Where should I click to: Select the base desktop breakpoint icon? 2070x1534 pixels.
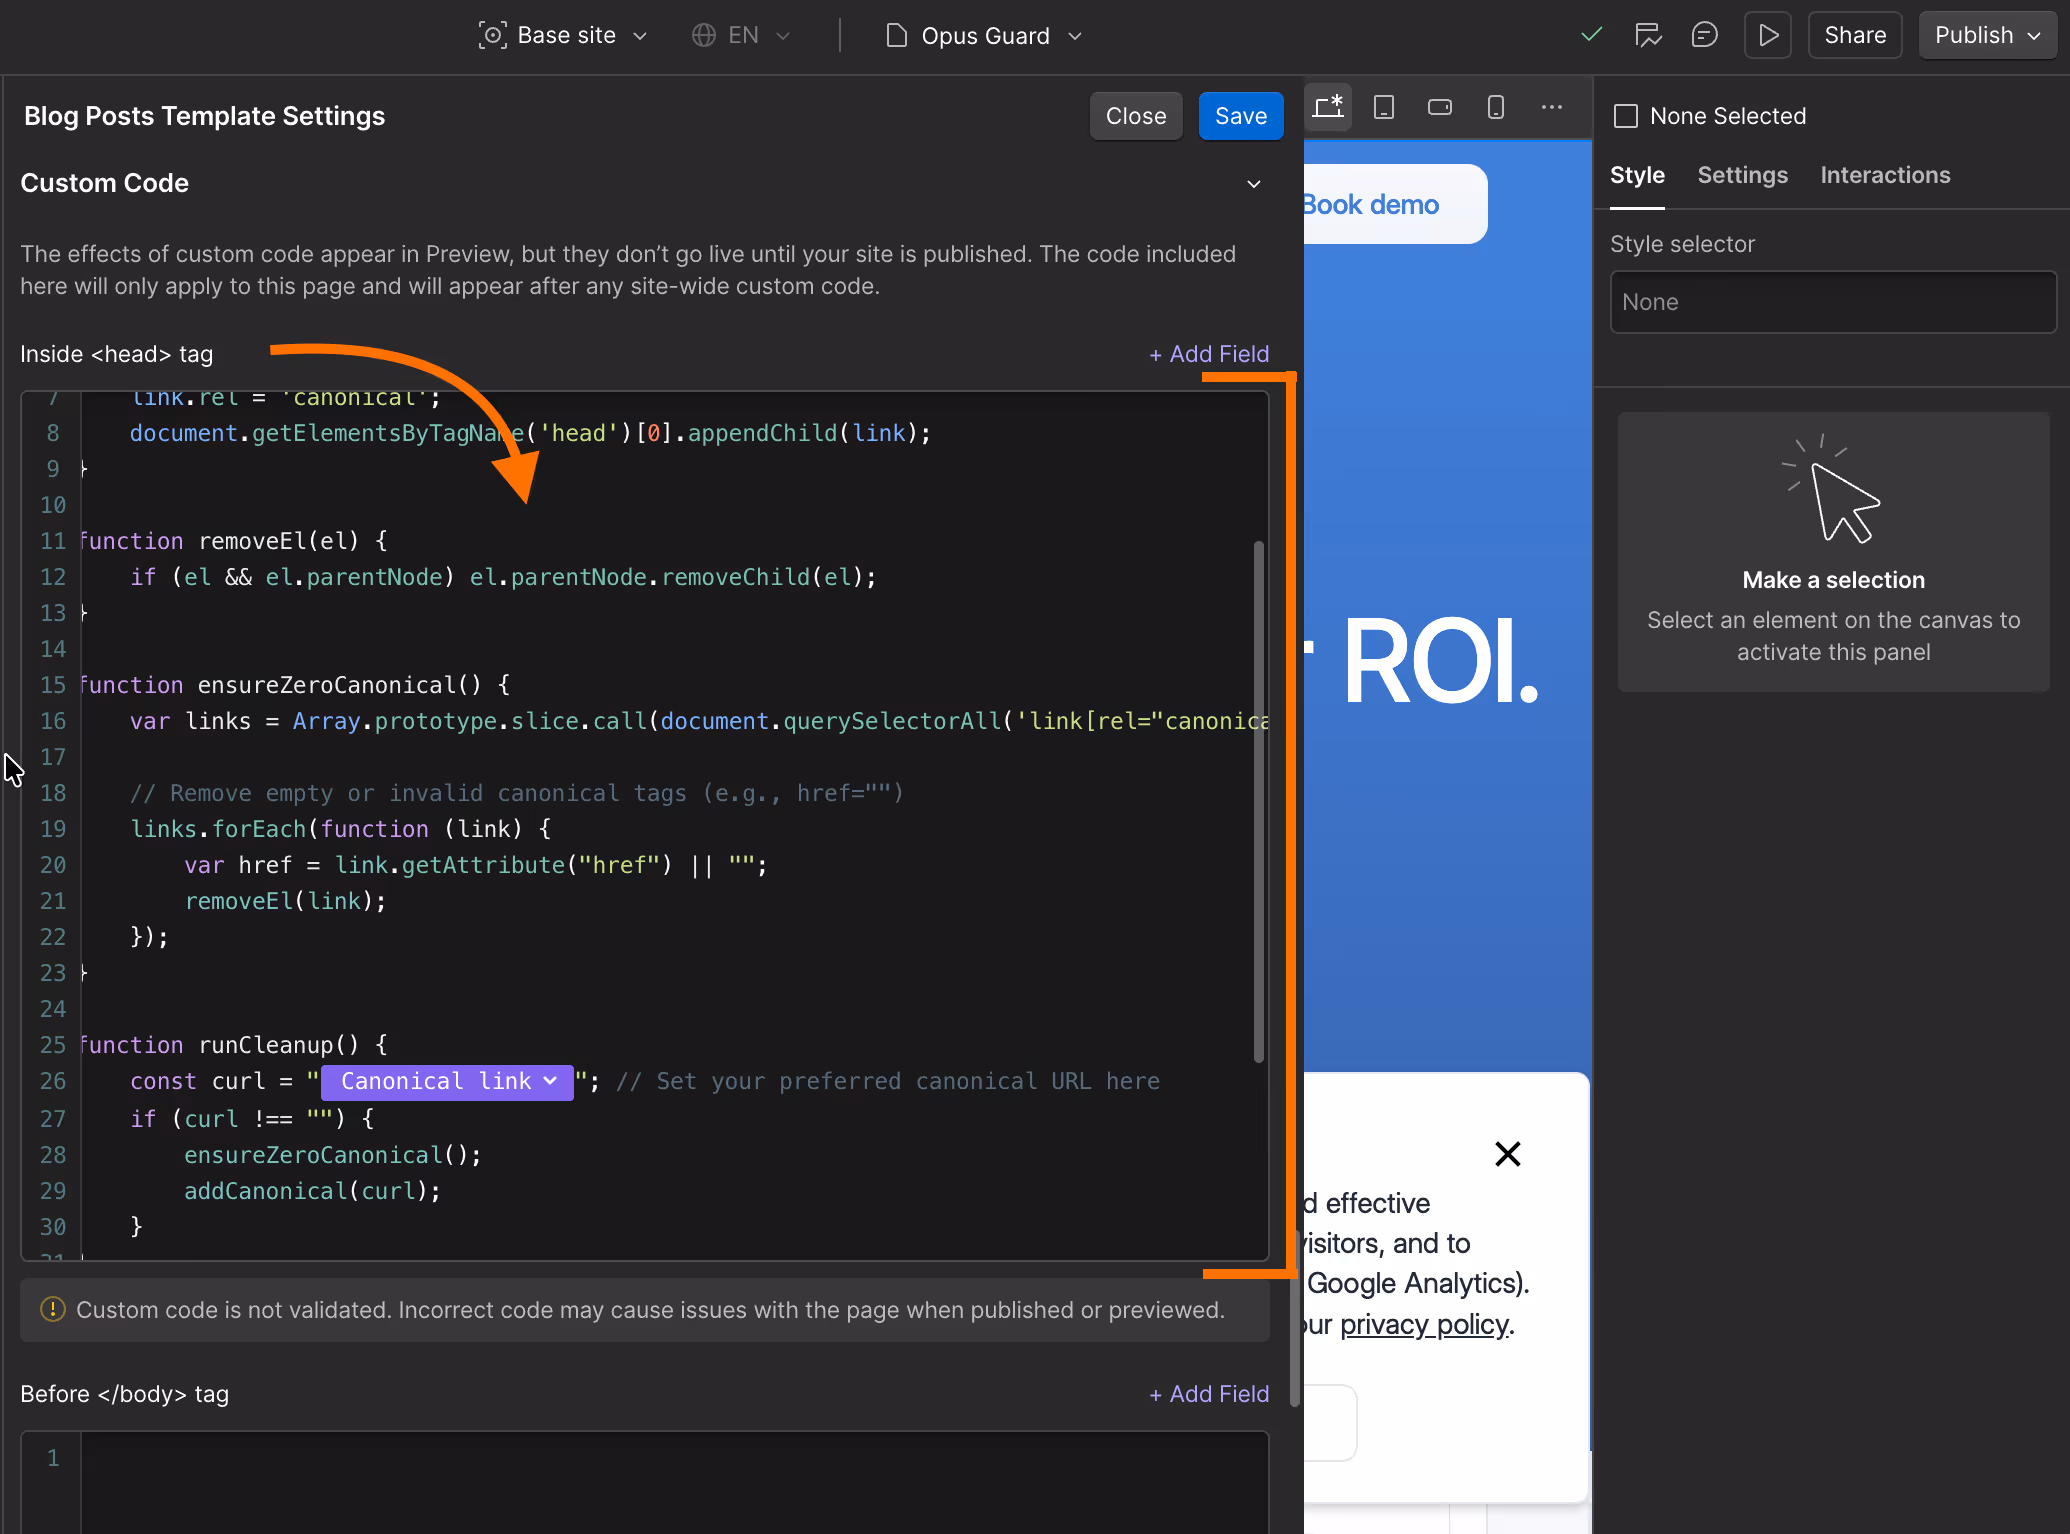pyautogui.click(x=1328, y=107)
